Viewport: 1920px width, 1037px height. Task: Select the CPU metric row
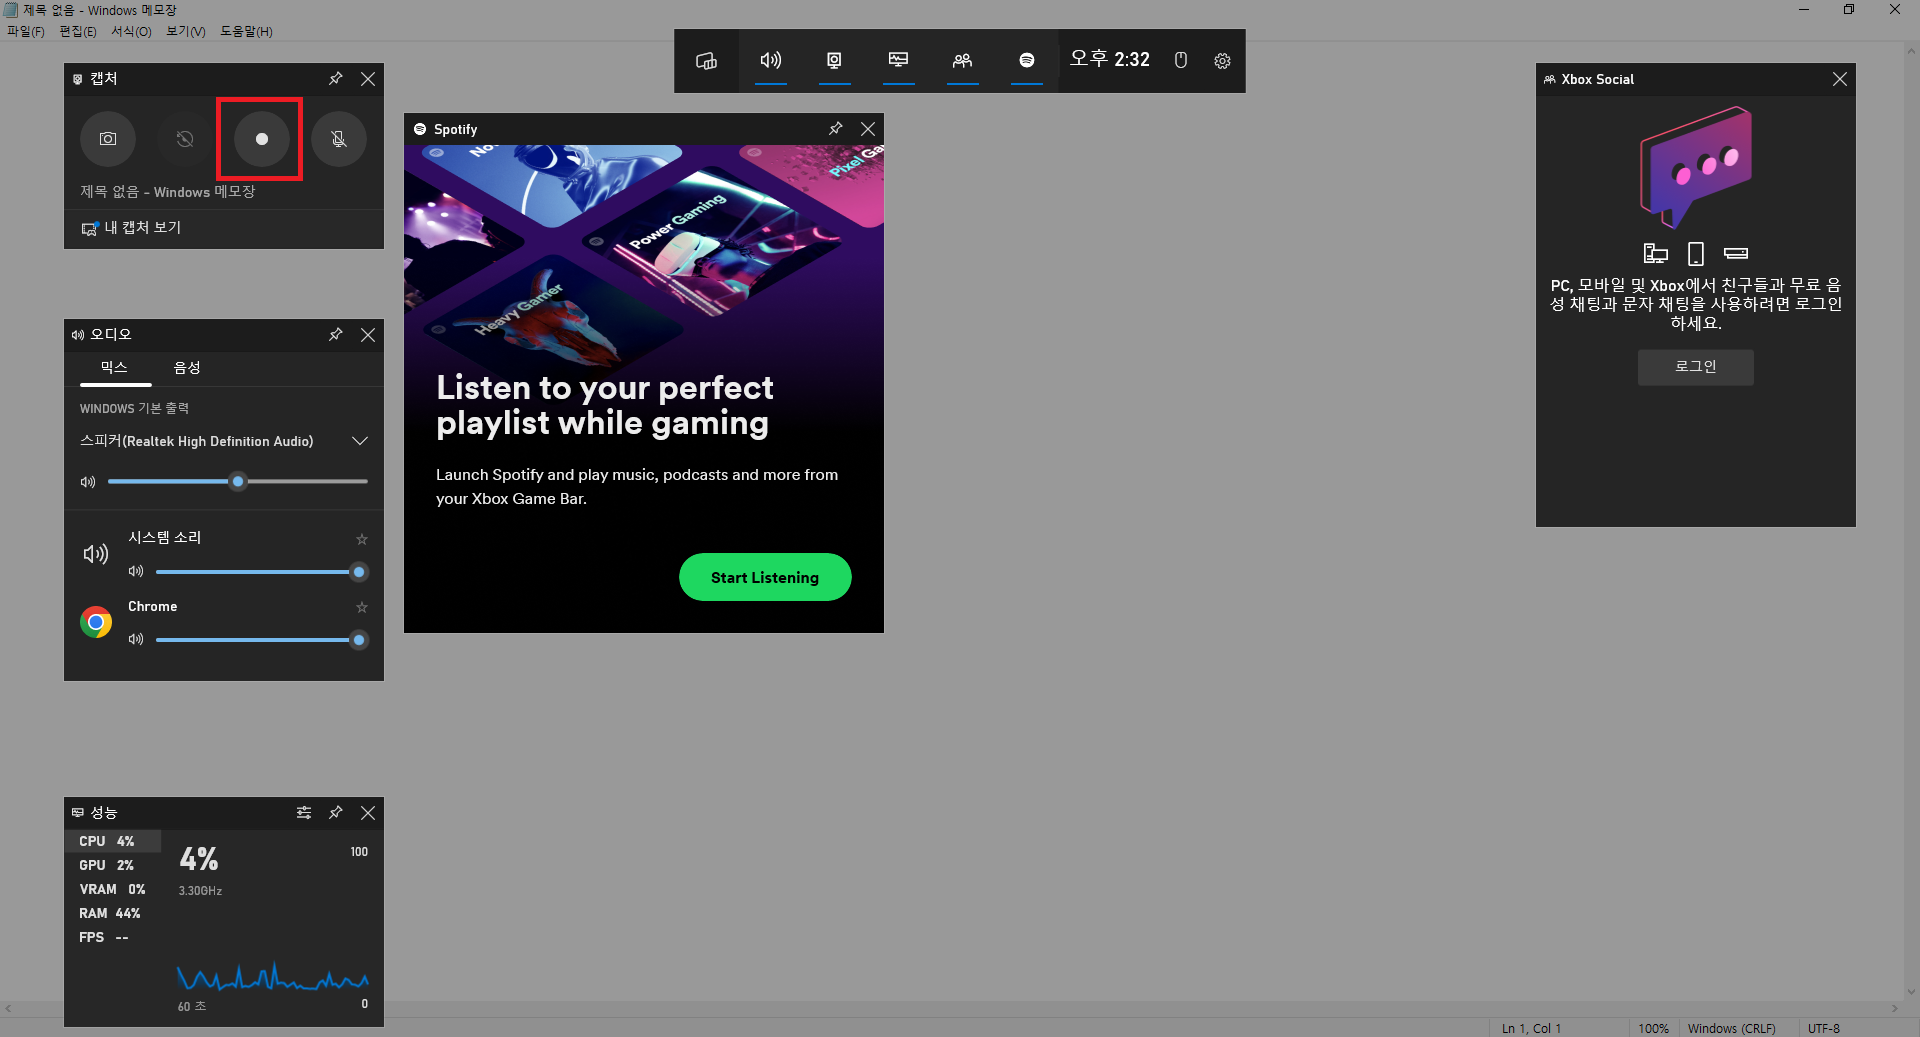click(x=113, y=841)
